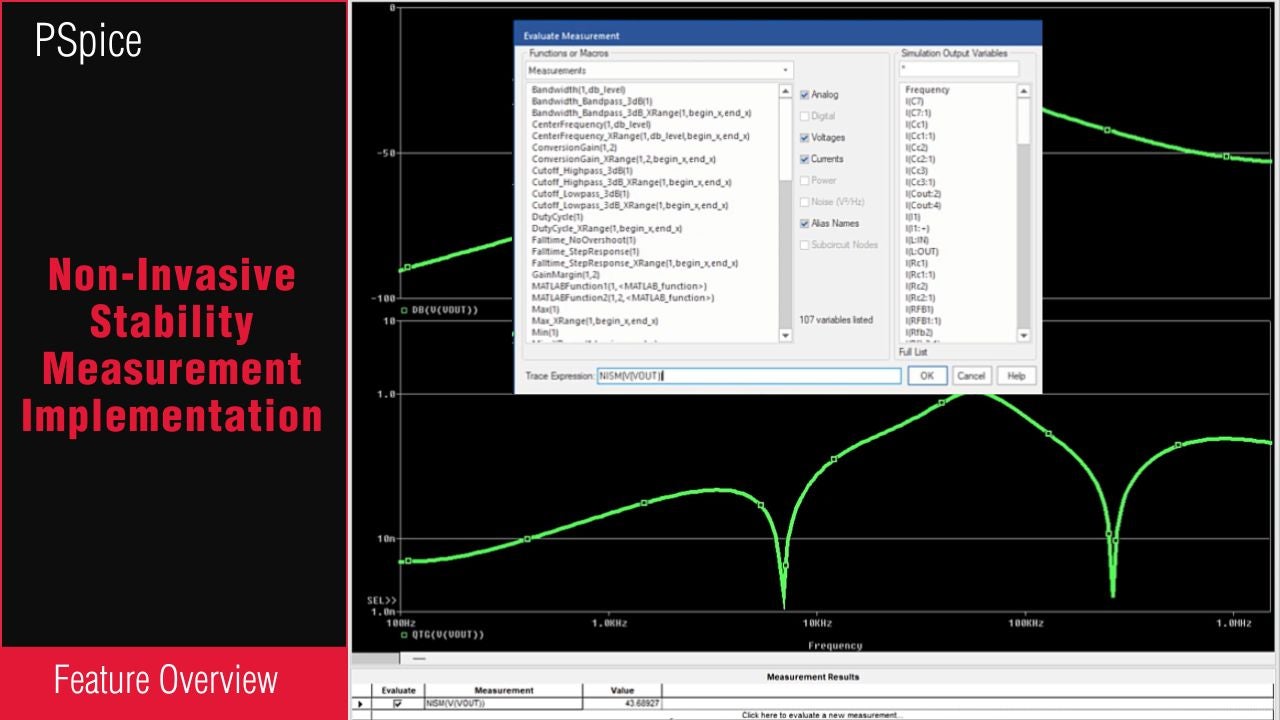Click the Subcircuit Nodes checkbox

804,245
